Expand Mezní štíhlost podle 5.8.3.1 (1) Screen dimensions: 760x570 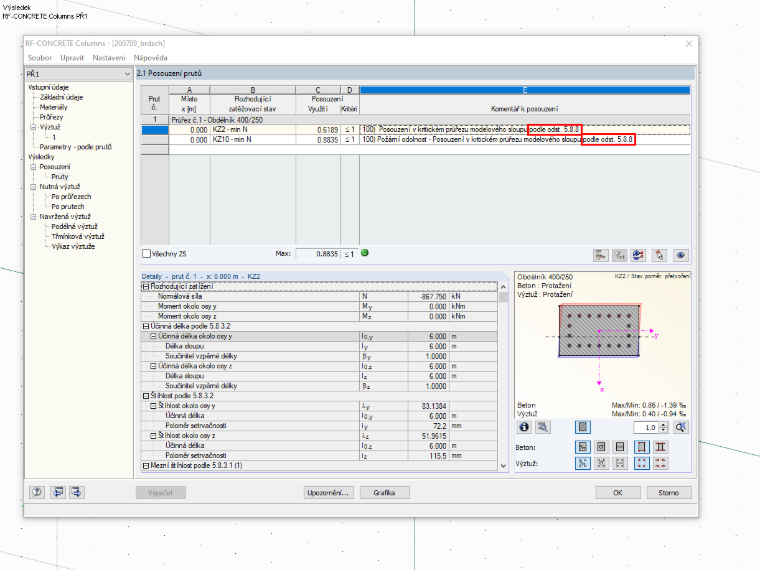coord(145,465)
